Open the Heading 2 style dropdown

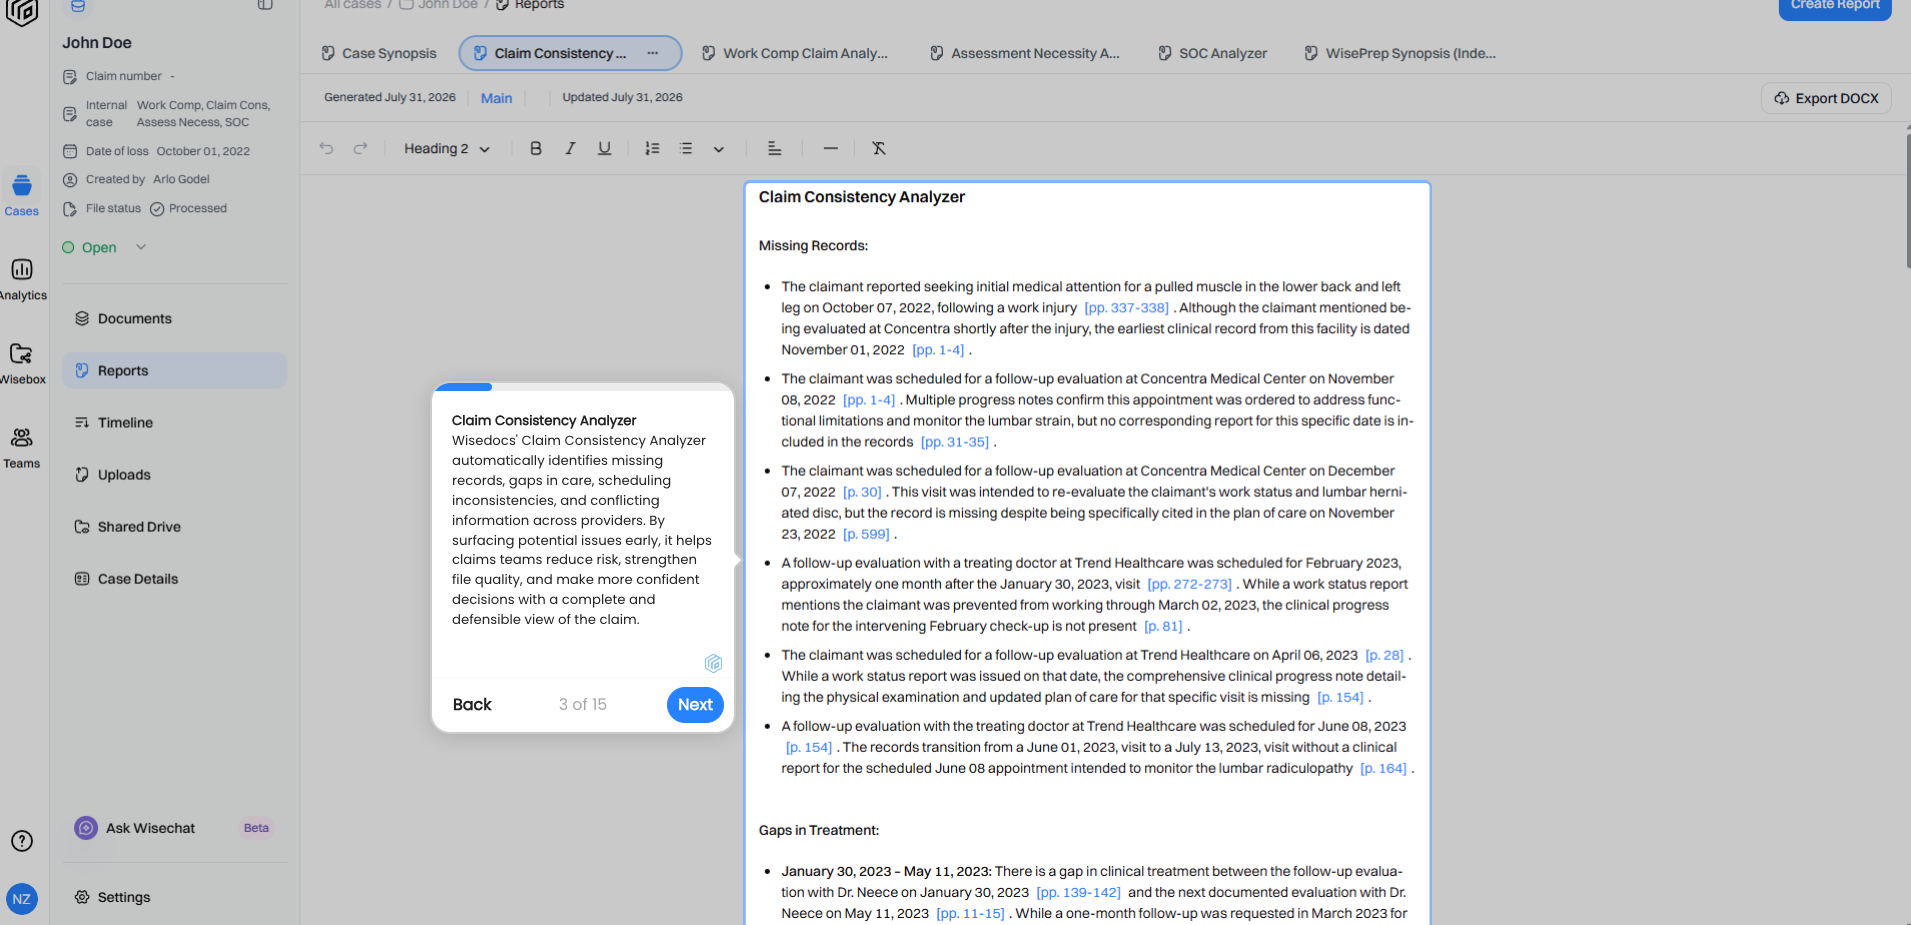(447, 148)
